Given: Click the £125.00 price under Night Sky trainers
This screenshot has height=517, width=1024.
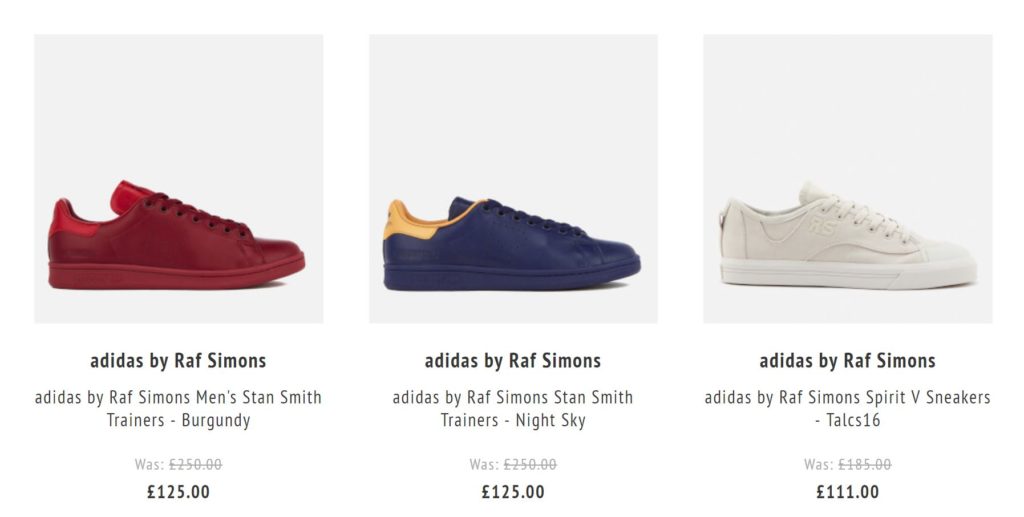Looking at the screenshot, I should (x=513, y=492).
